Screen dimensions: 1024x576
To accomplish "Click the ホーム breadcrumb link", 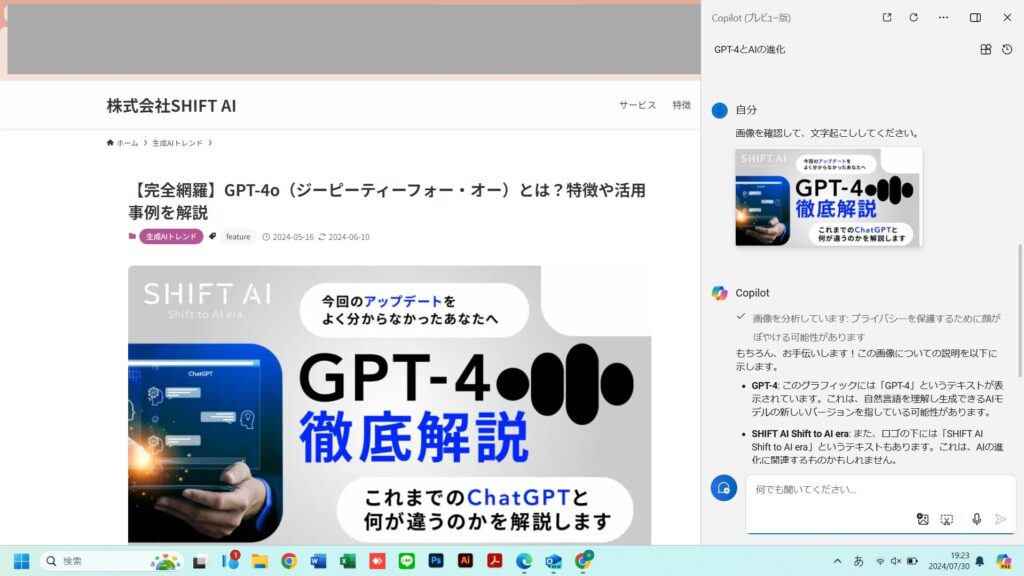I will click(123, 143).
